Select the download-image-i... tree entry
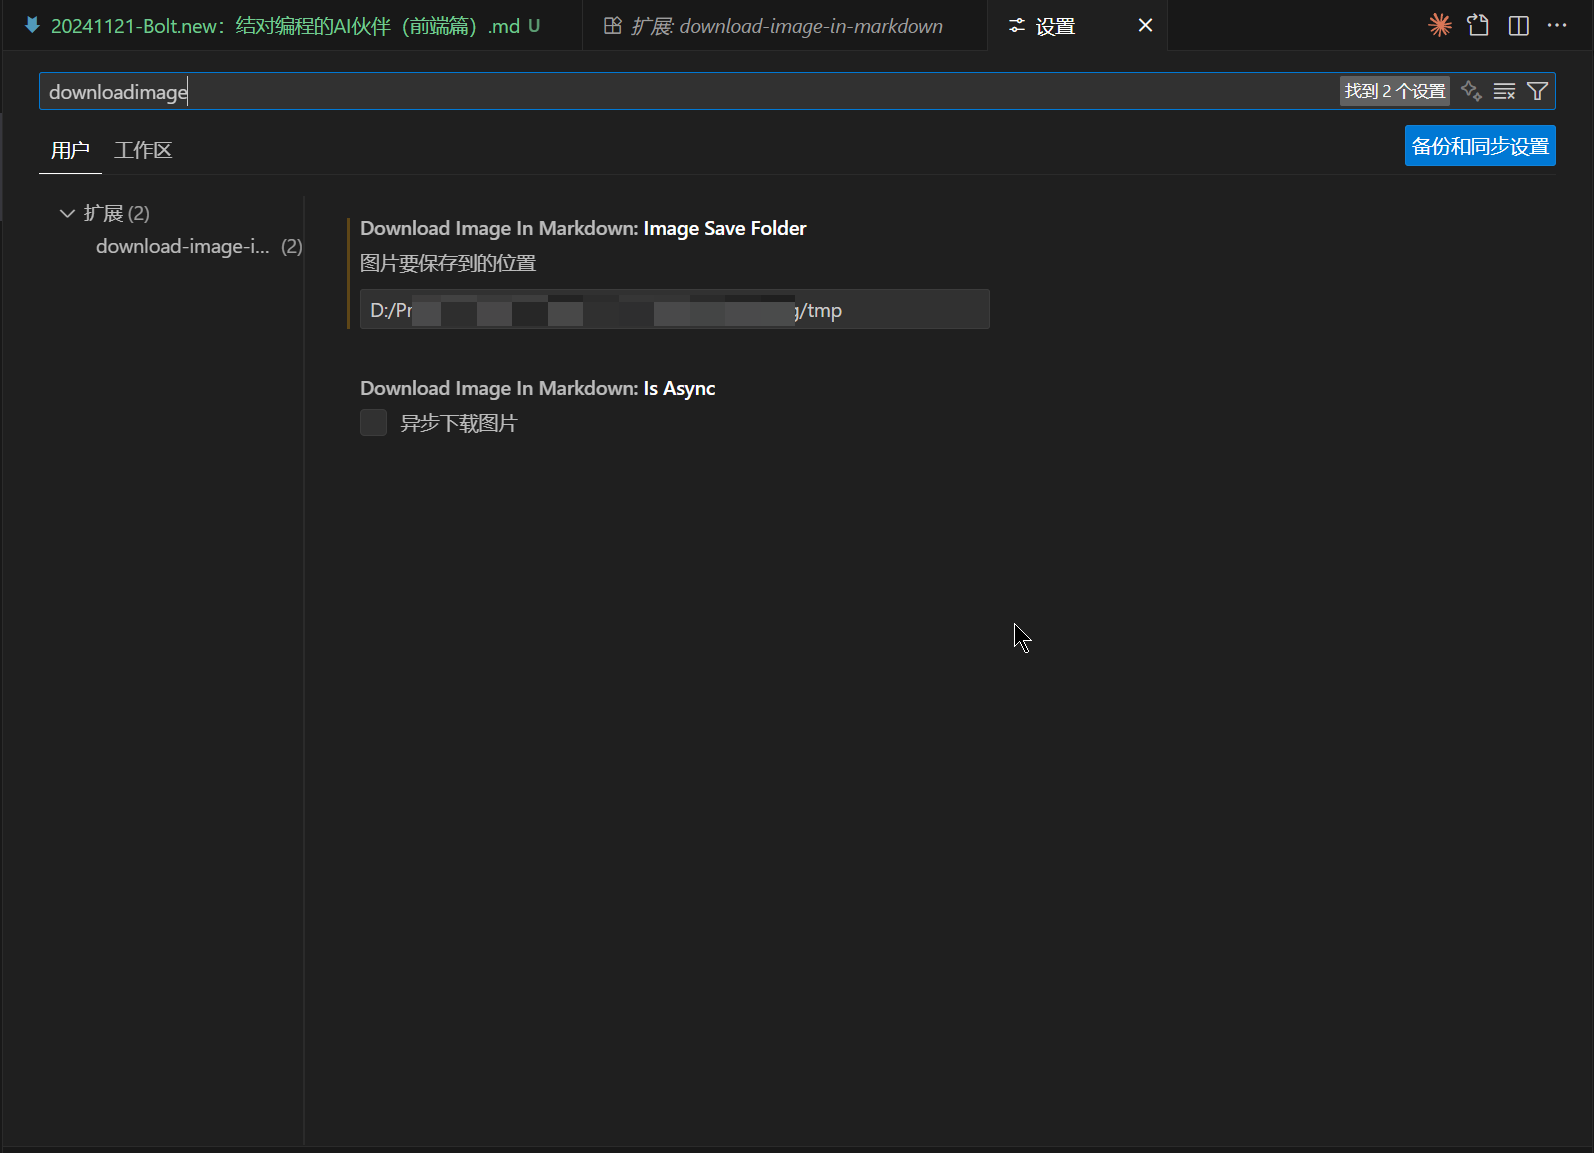 pos(183,246)
